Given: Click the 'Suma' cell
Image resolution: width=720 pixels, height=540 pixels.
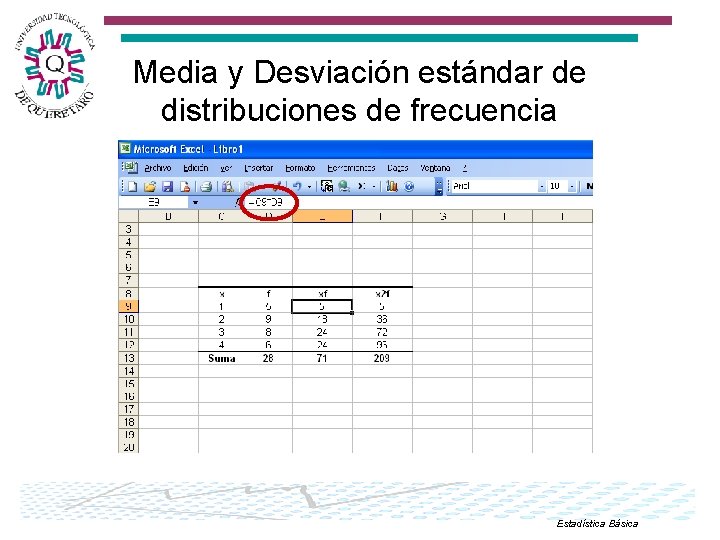Looking at the screenshot, I should 222,358.
